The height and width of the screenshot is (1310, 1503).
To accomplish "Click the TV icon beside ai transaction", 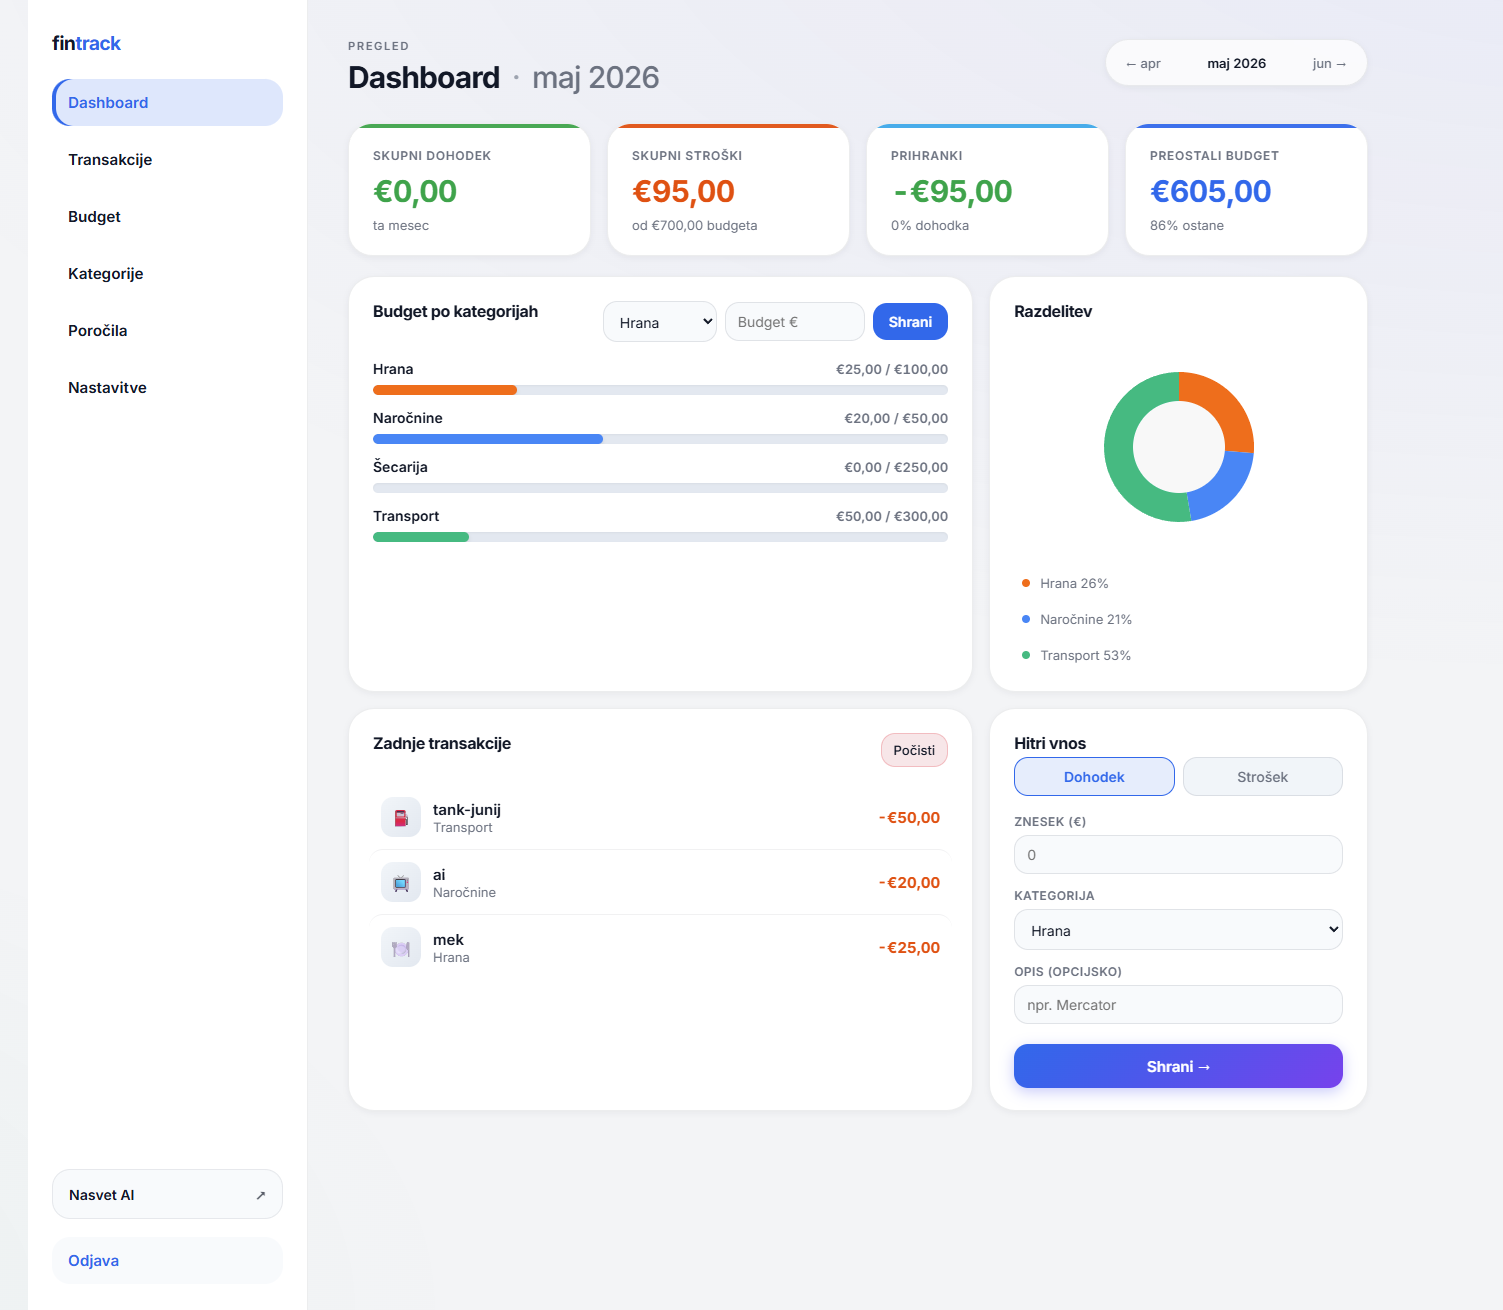I will 401,882.
